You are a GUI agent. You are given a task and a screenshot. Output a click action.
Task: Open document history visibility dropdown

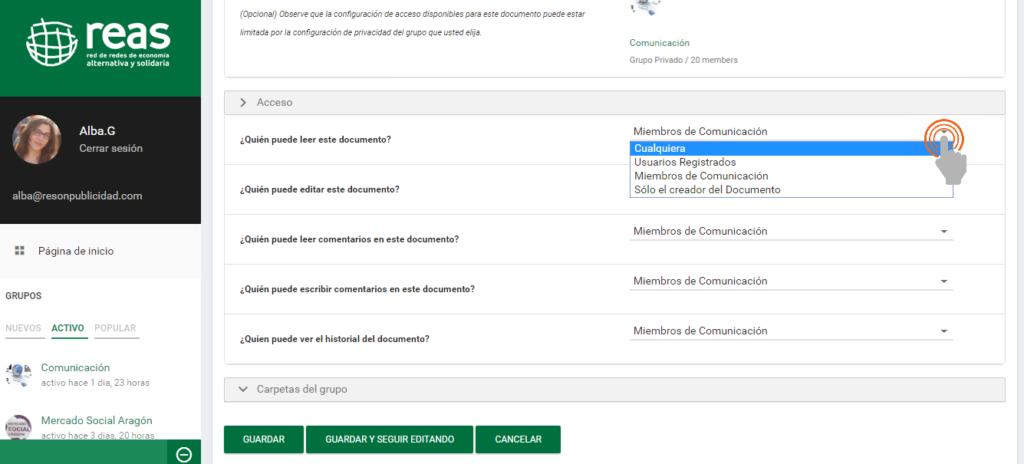point(790,331)
